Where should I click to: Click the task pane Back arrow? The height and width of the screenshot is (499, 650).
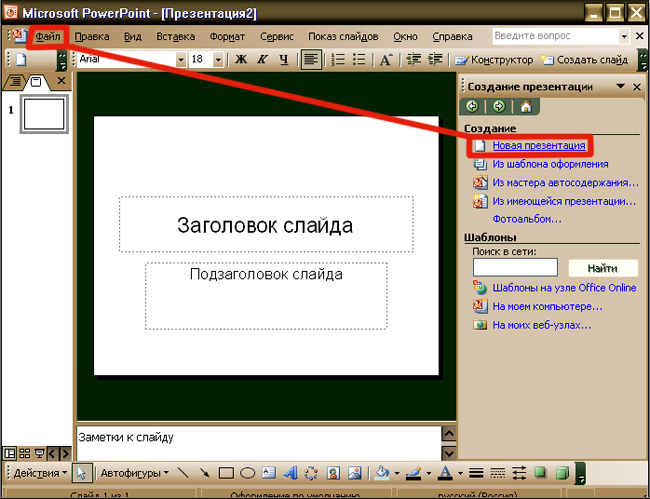point(472,107)
